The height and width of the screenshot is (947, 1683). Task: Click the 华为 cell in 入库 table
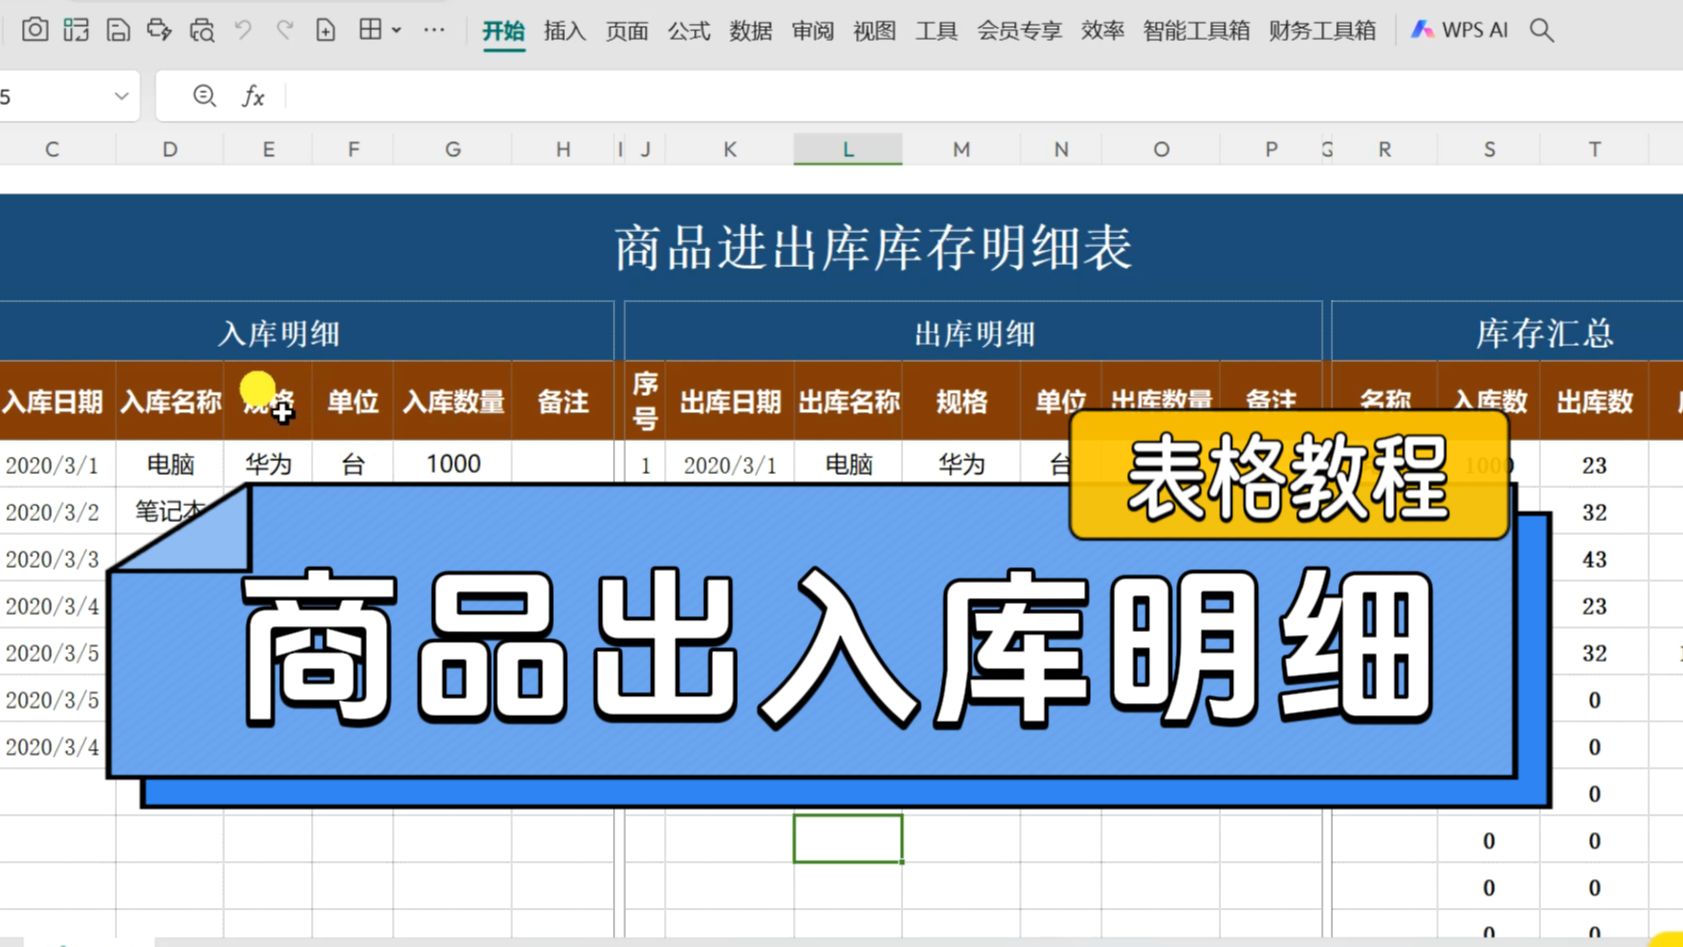[268, 464]
